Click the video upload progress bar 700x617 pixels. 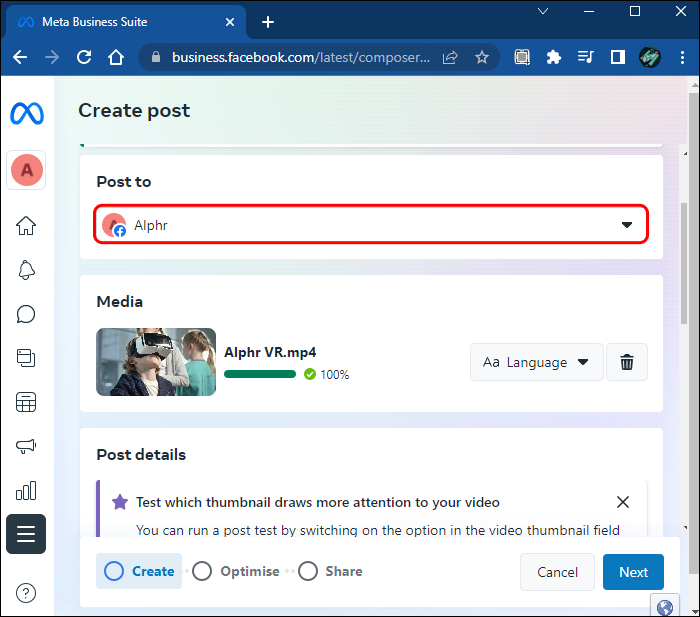[260, 374]
